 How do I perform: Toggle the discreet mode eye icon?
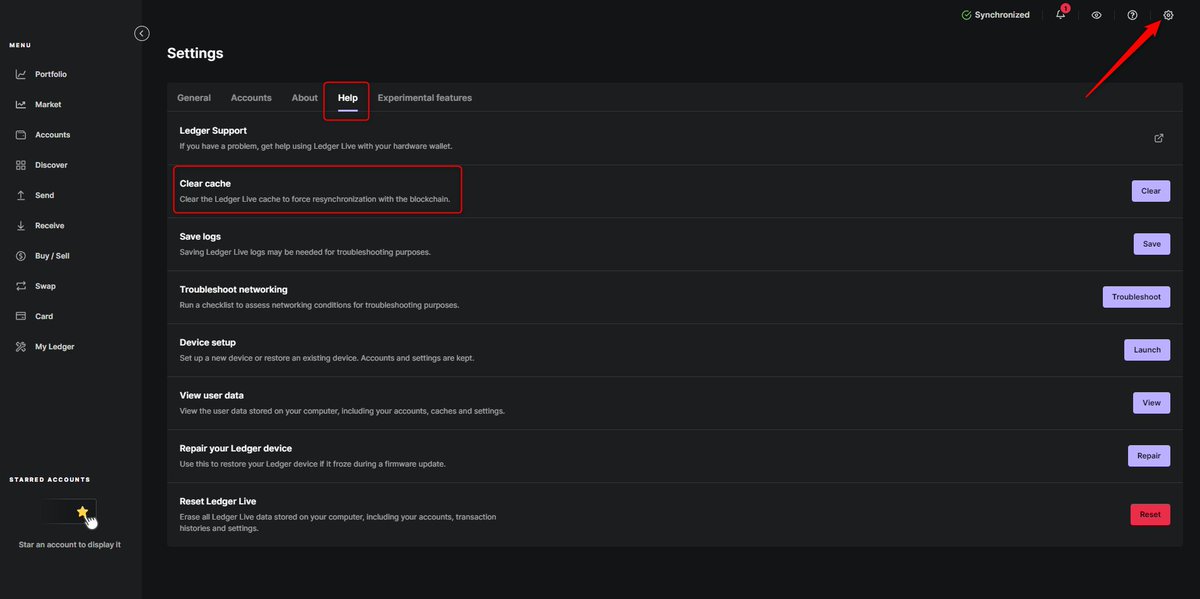coord(1097,15)
